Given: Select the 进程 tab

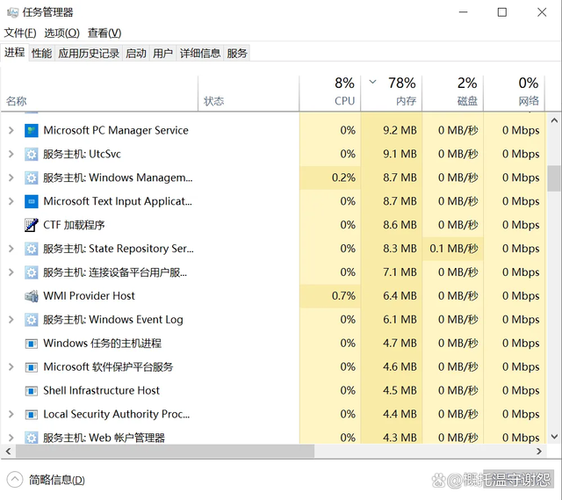Looking at the screenshot, I should pyautogui.click(x=15, y=53).
